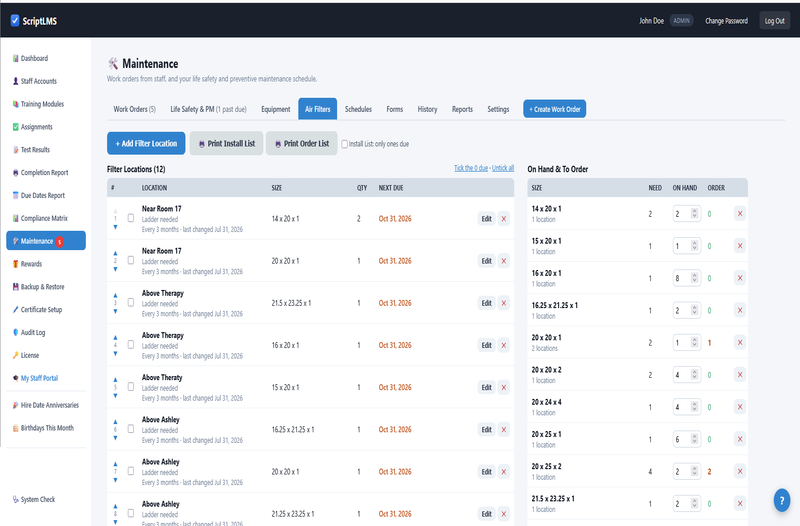
Task: Switch to the Work Orders tab
Action: tap(135, 109)
